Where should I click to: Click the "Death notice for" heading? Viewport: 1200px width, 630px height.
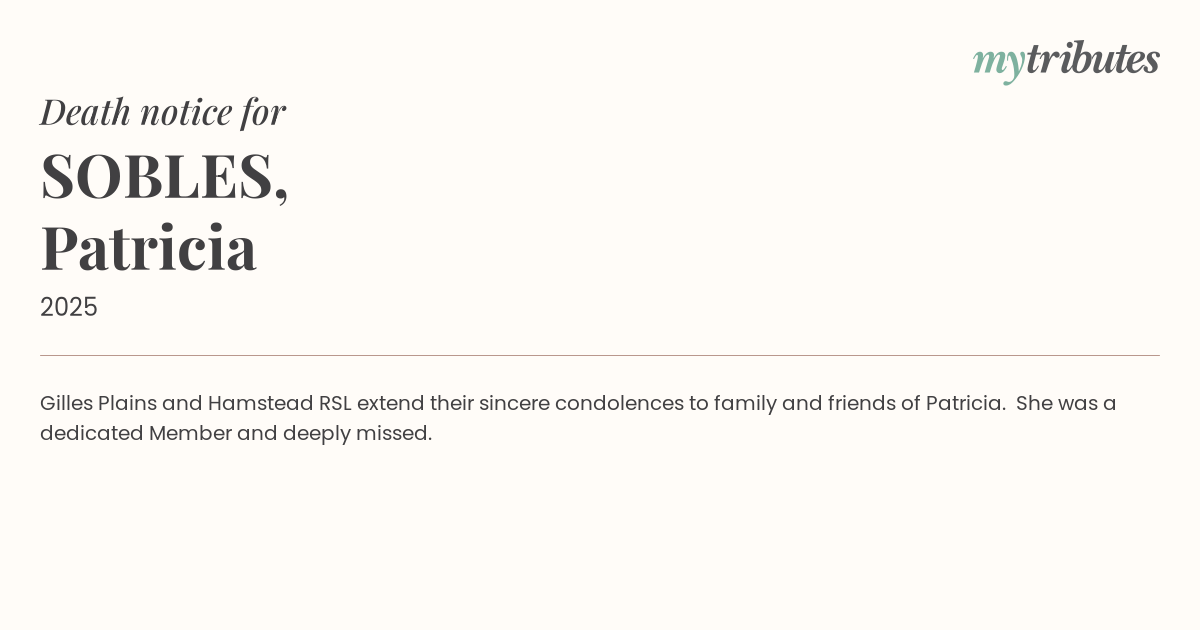click(x=163, y=112)
